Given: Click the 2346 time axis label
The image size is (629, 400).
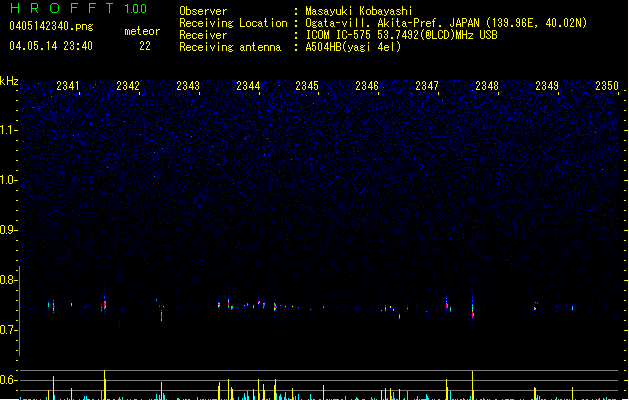Looking at the screenshot, I should (x=367, y=85).
